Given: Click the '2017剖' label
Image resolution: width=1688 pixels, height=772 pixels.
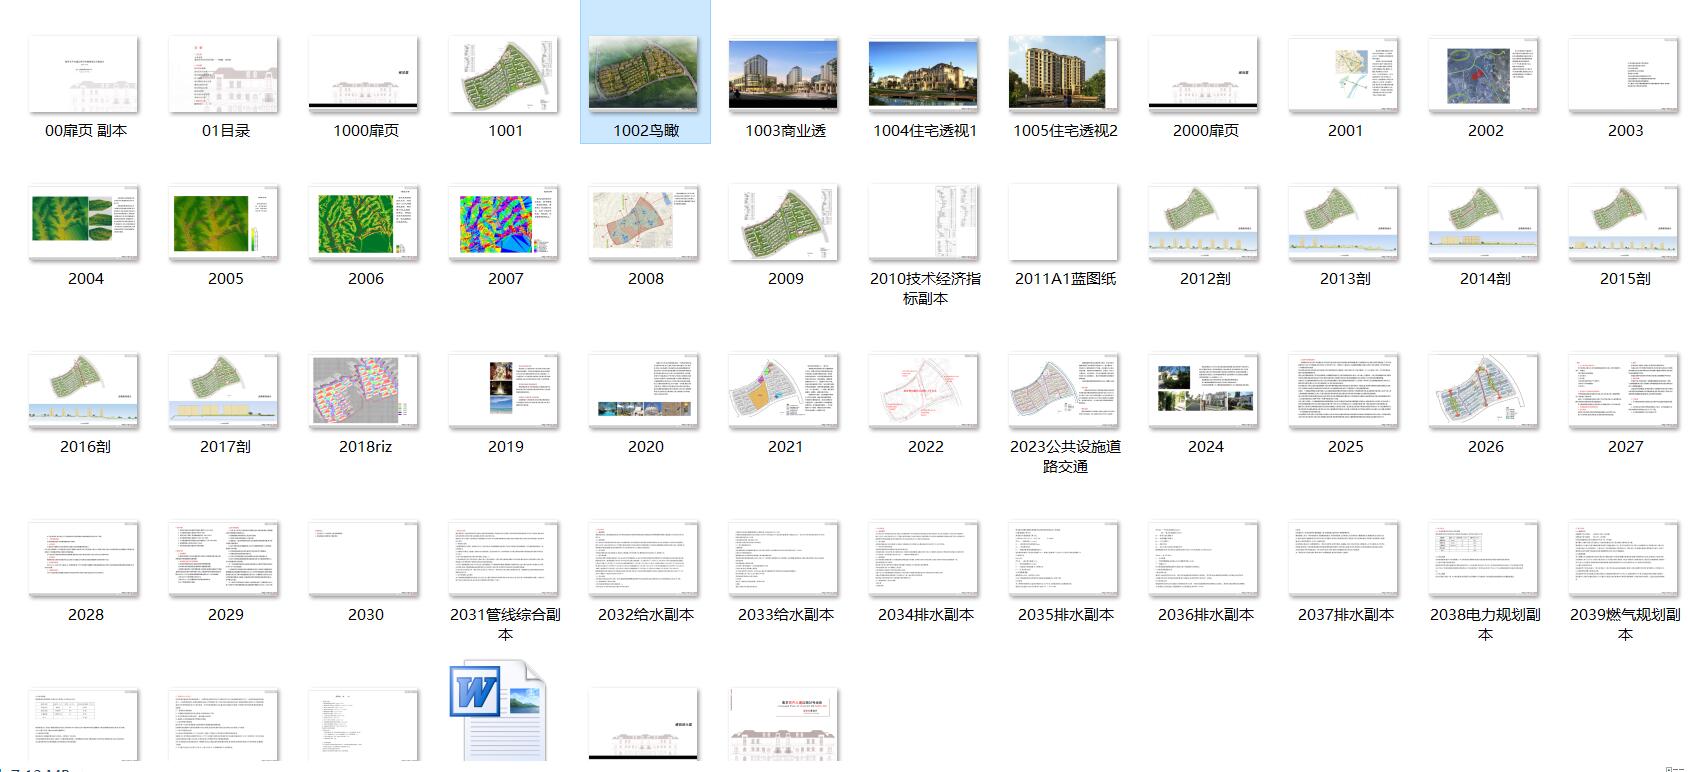Looking at the screenshot, I should pyautogui.click(x=225, y=446).
